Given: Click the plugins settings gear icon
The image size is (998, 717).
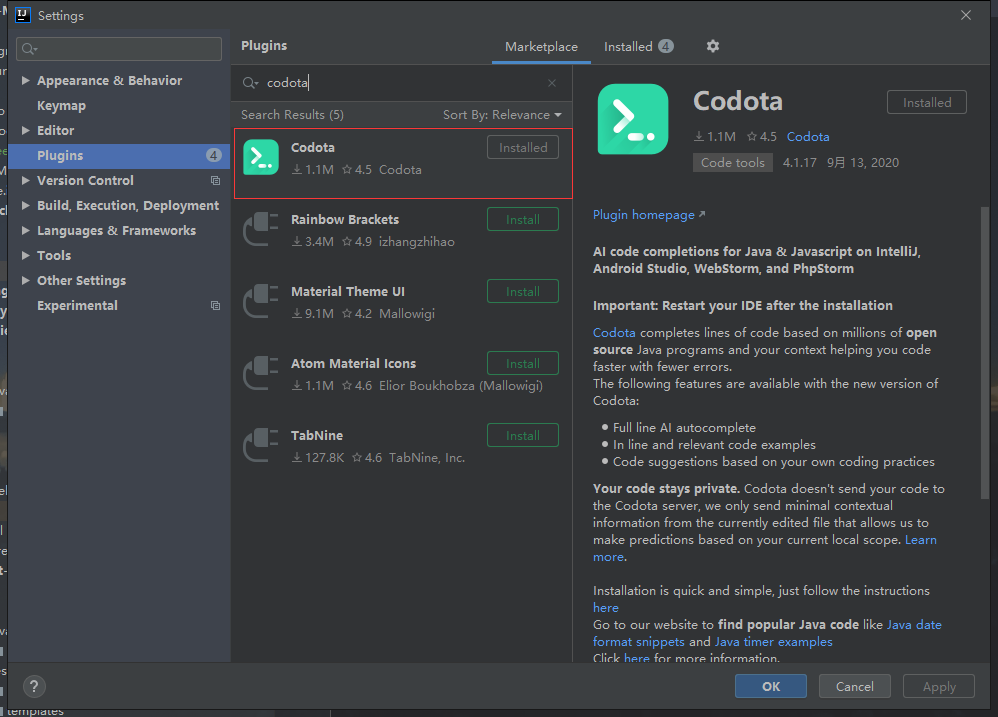Looking at the screenshot, I should [x=713, y=46].
